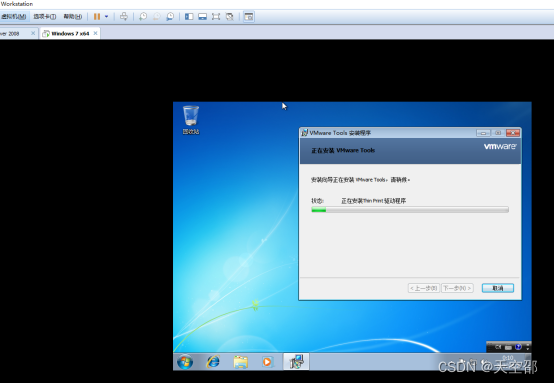
Task: Close the VMware Tools installer window
Action: [x=513, y=133]
